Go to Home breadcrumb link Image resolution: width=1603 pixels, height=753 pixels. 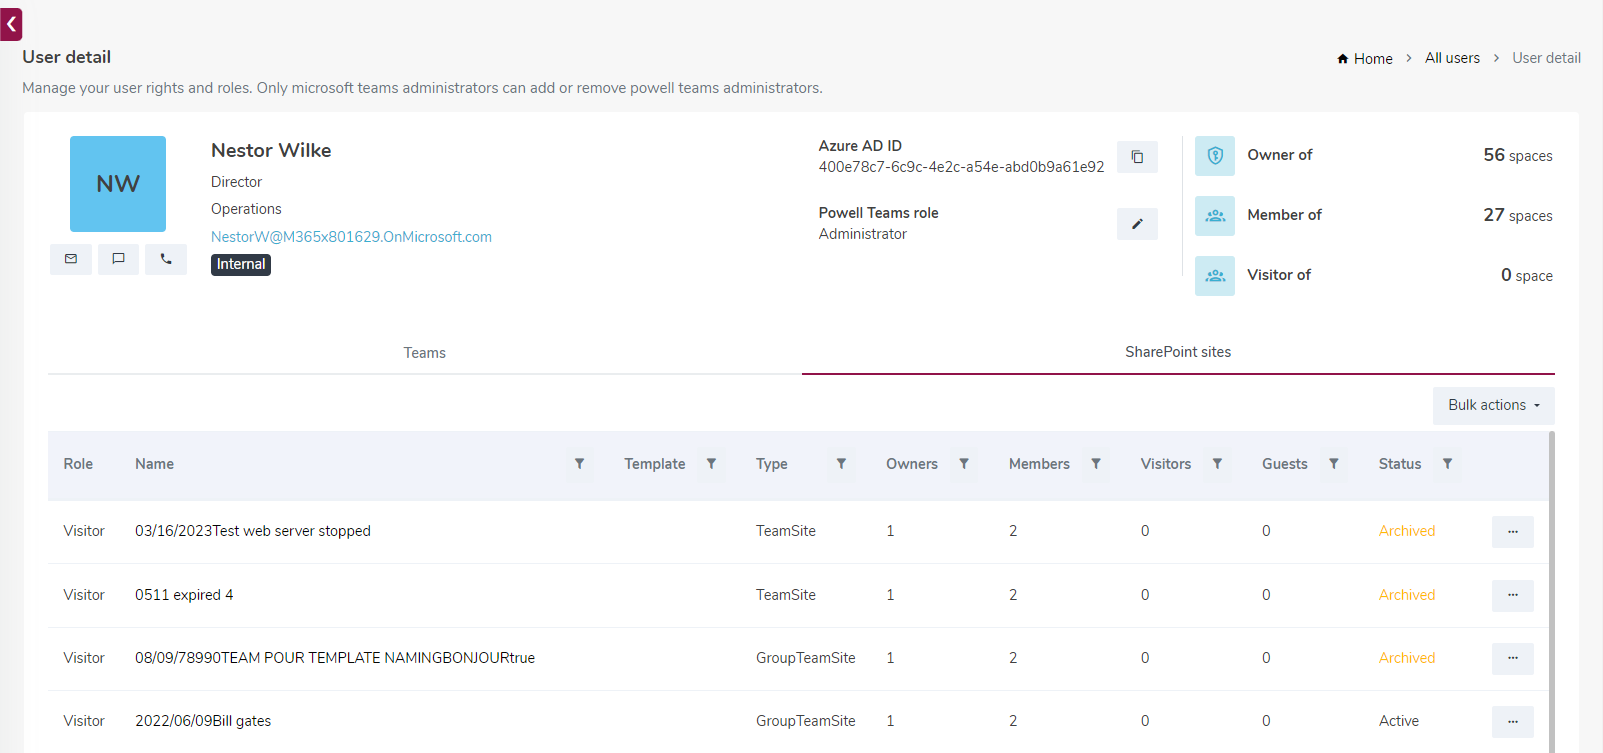(1373, 59)
